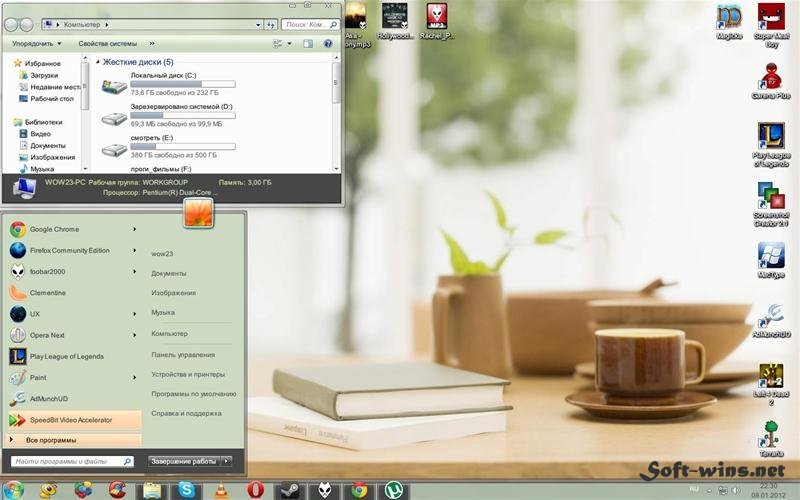Click Explorer back navigation button
This screenshot has width=800, height=500.
11,24
